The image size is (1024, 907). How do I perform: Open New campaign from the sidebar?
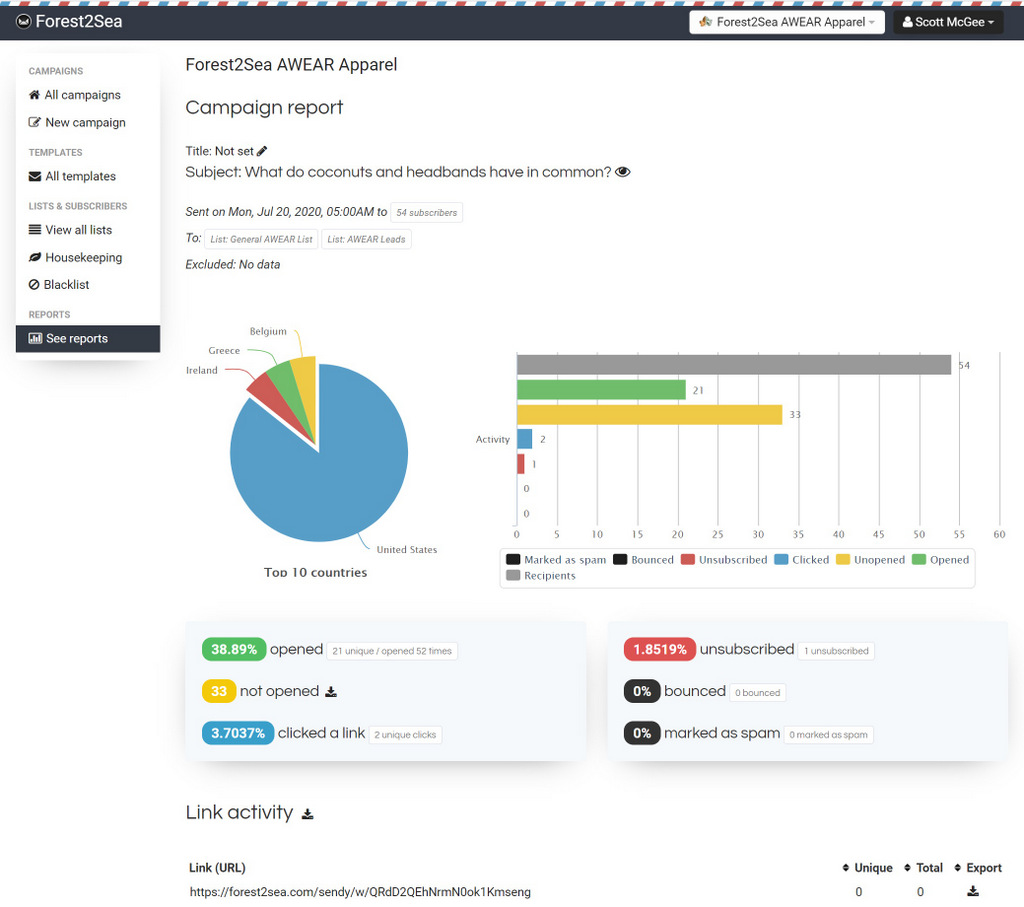coord(85,122)
